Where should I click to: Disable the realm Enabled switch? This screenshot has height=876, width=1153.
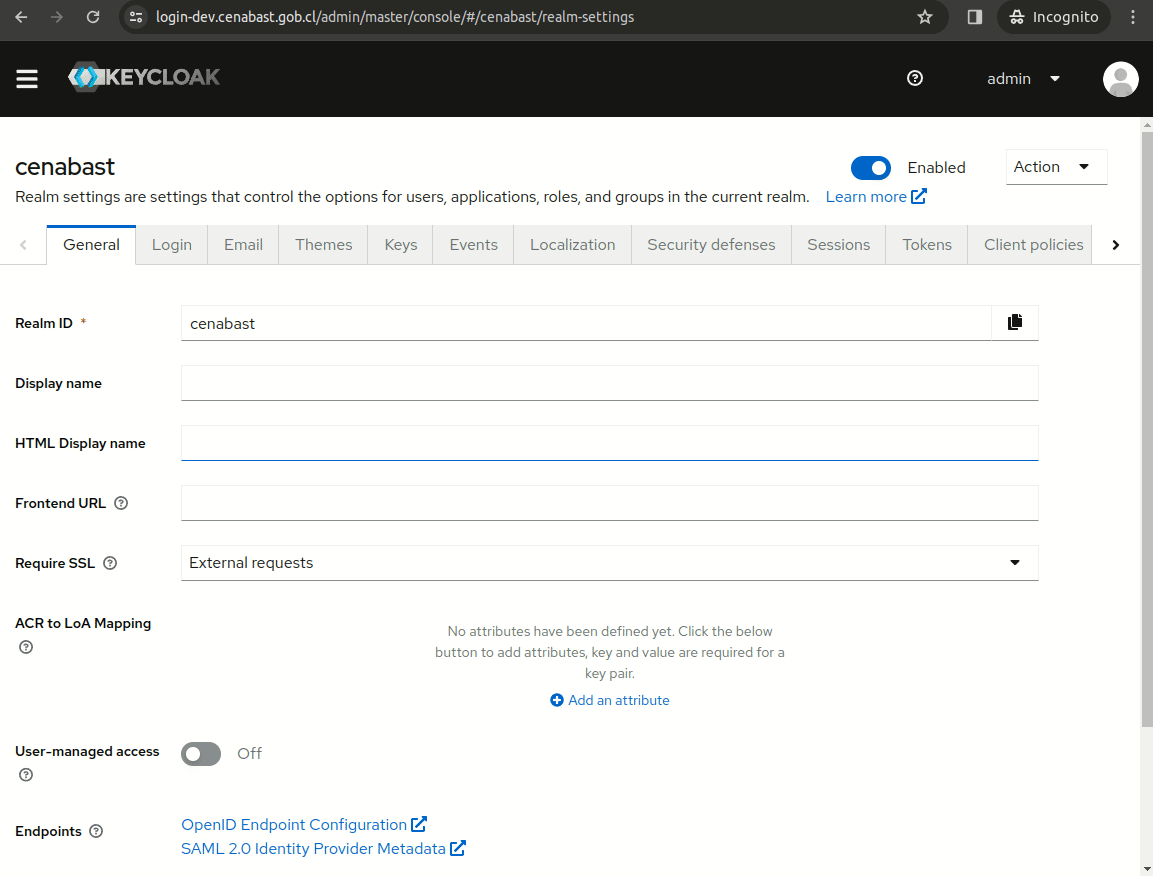coord(870,168)
